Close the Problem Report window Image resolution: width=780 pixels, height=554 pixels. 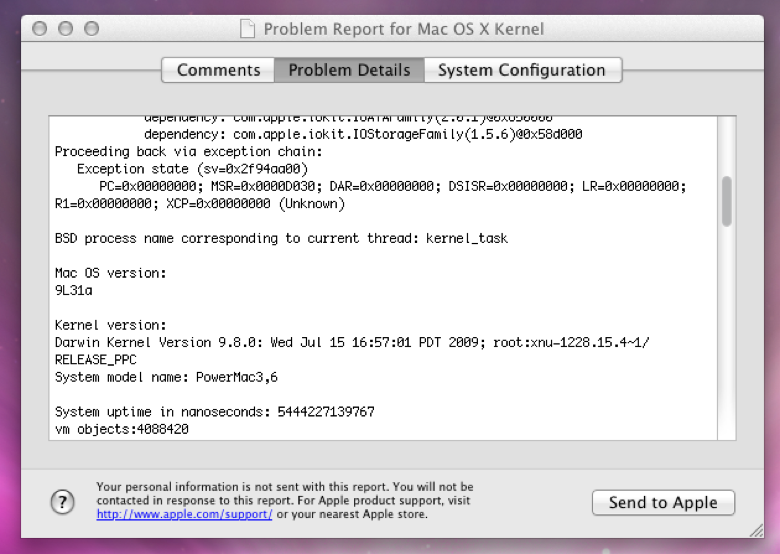40,29
